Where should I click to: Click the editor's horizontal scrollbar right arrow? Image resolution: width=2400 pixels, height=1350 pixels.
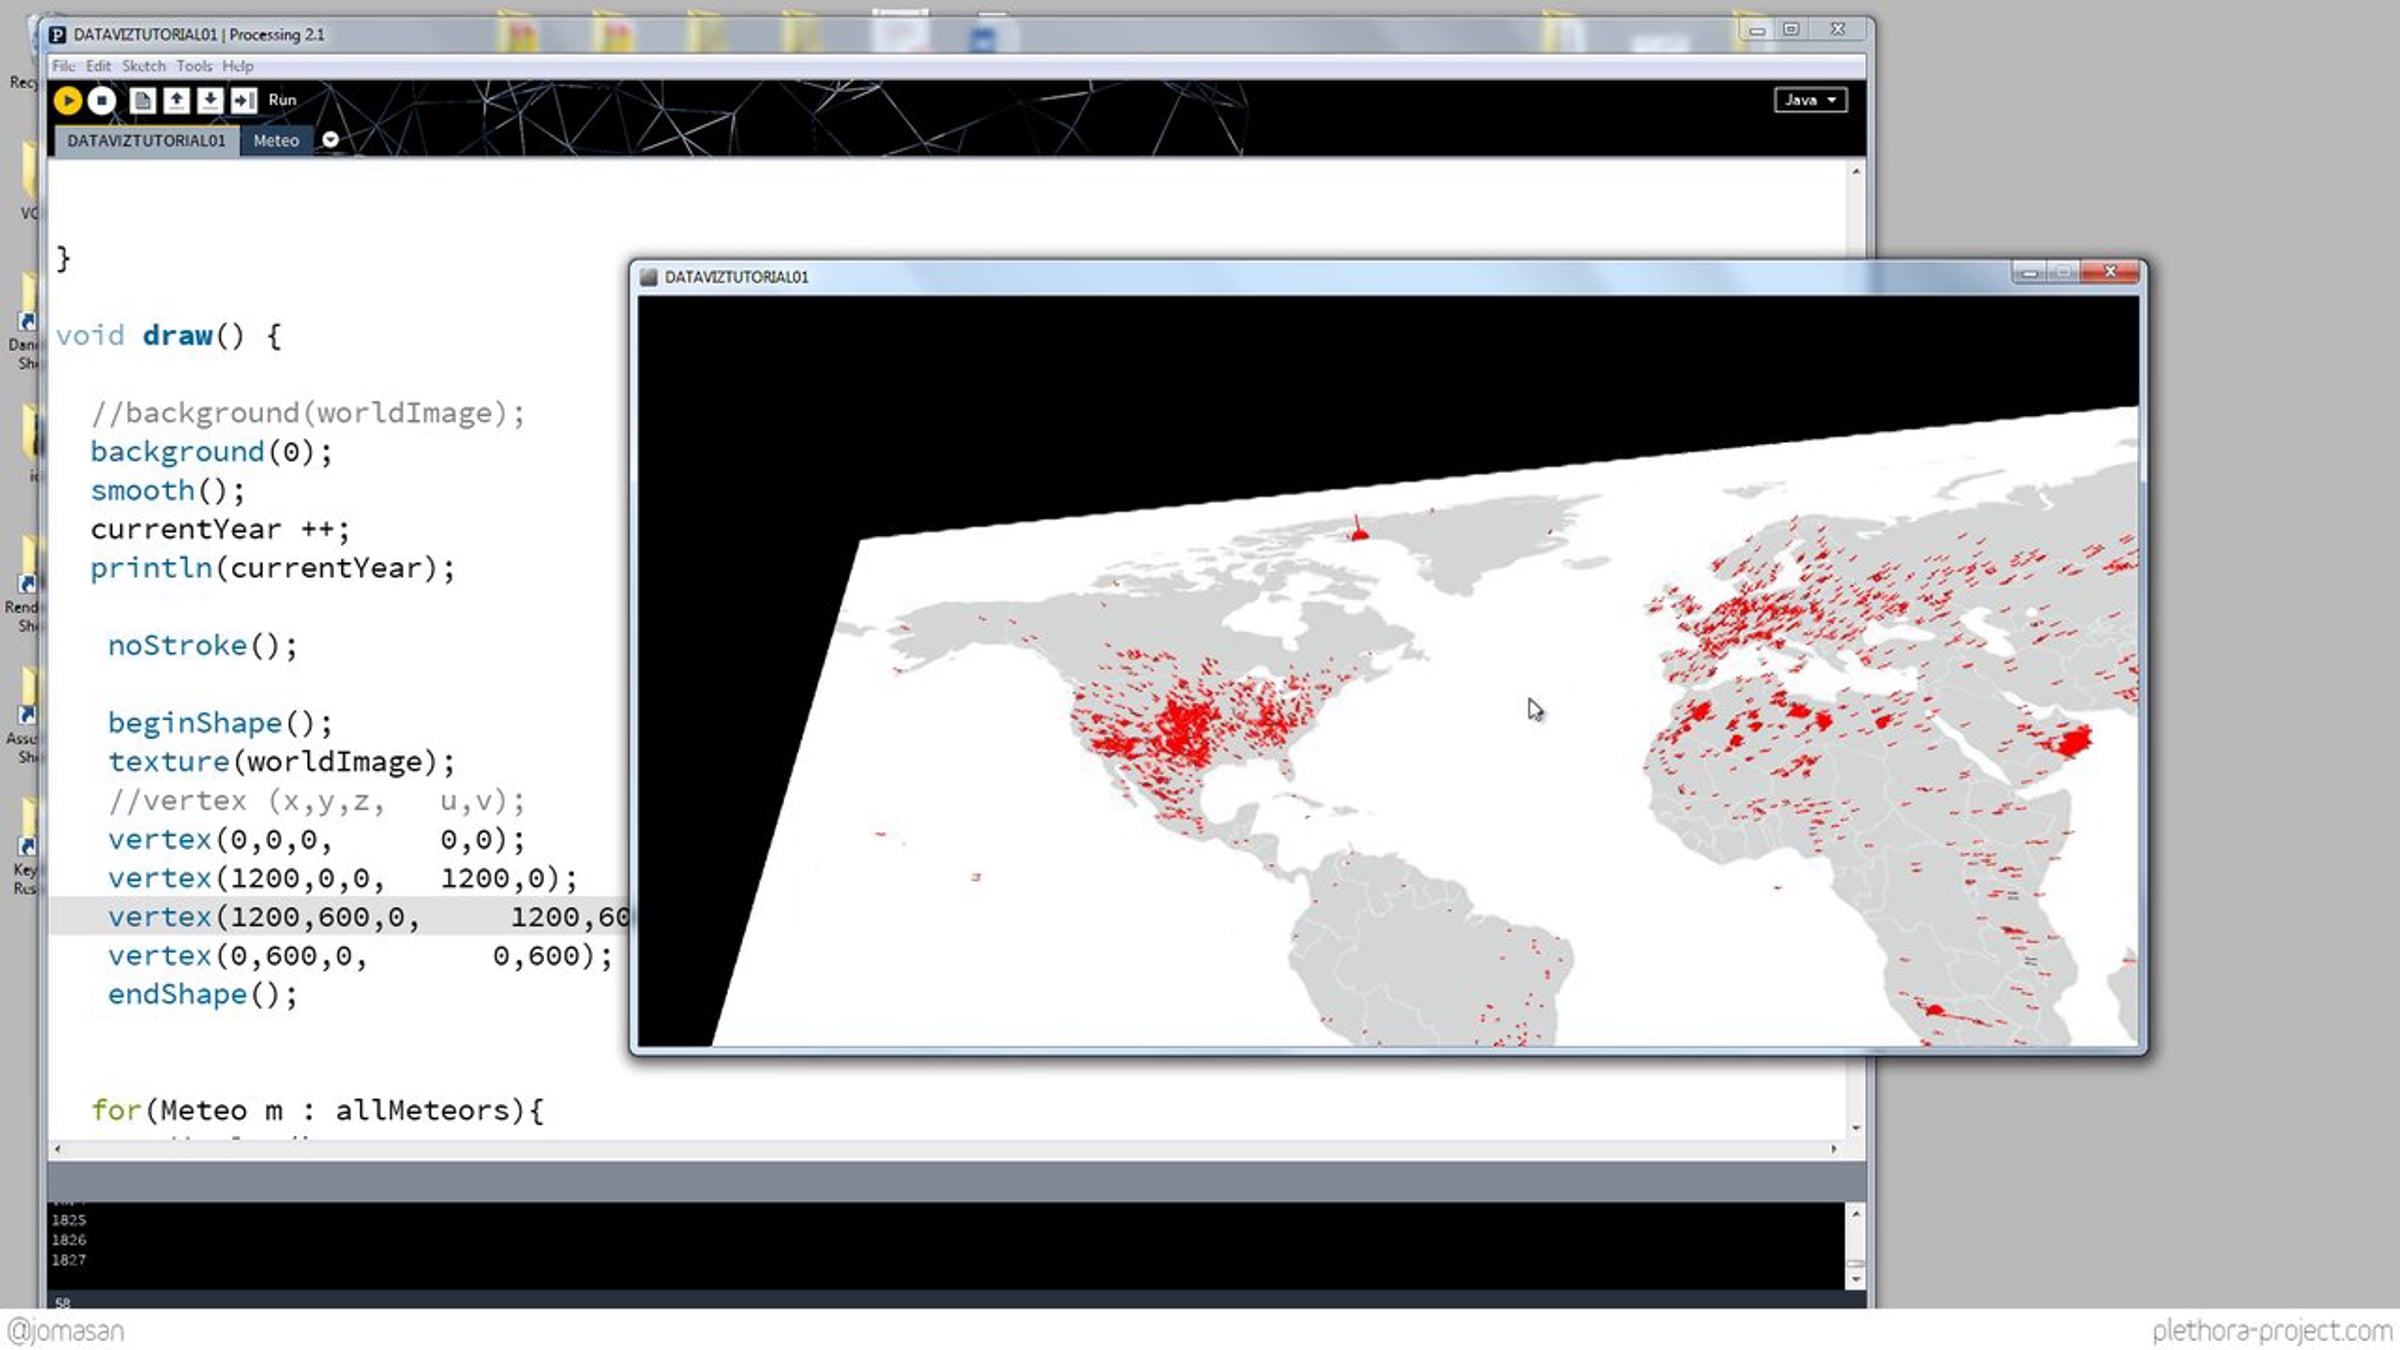(1834, 1149)
